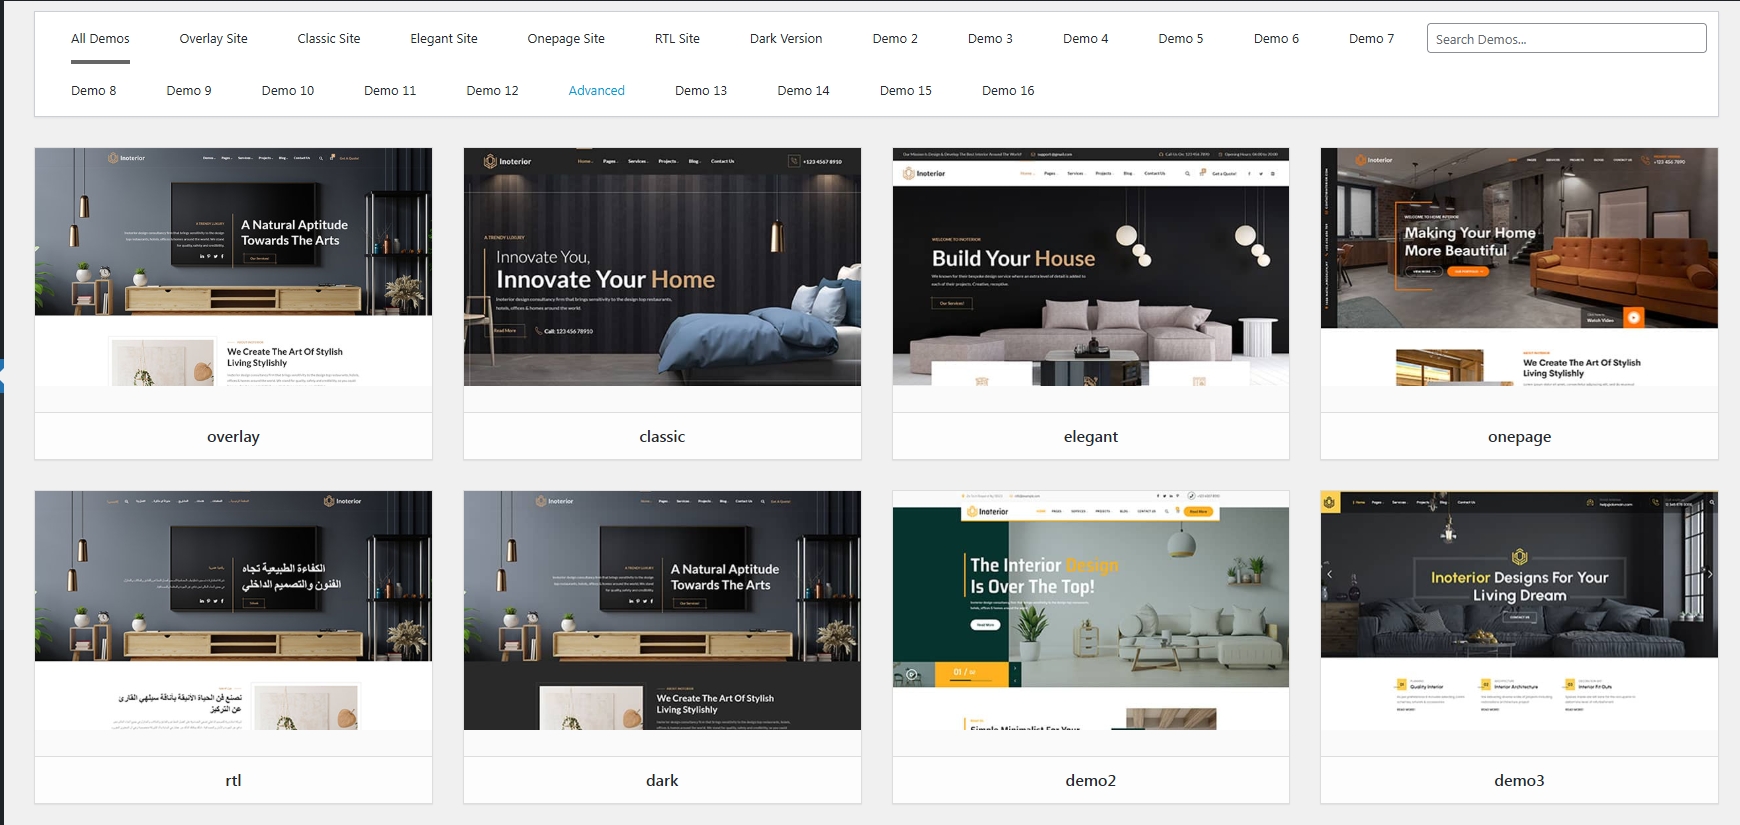Open the Demo 12 tab
1740x825 pixels.
click(492, 91)
